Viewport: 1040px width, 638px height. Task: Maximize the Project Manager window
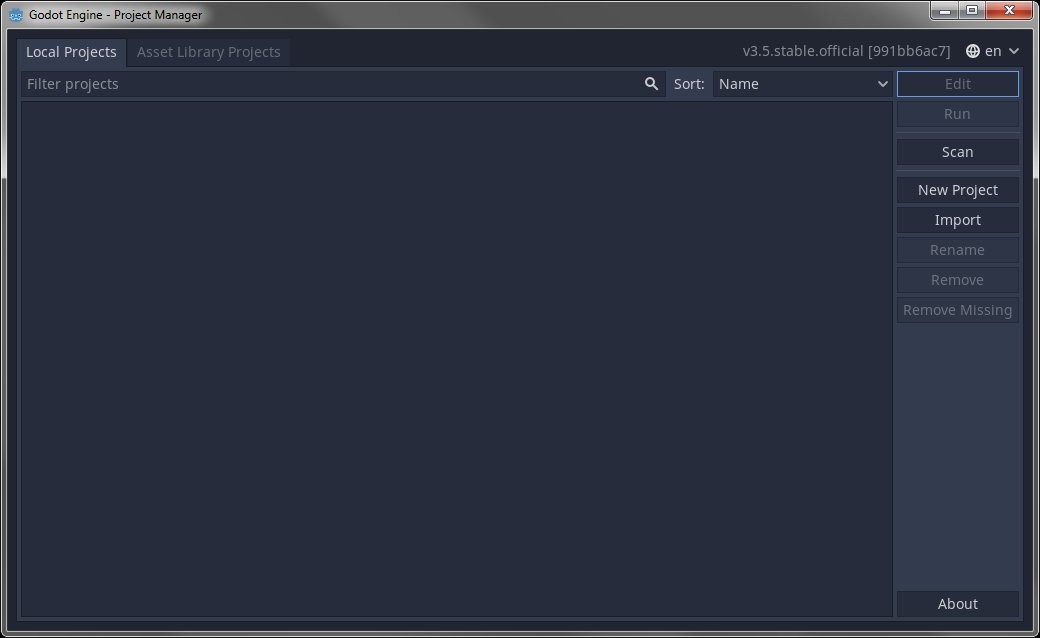click(972, 10)
